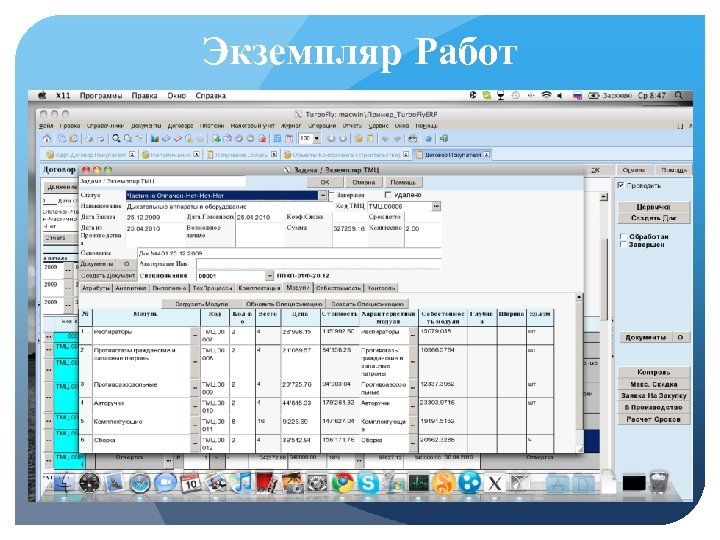The height and width of the screenshot is (540, 720).
Task: Click the green arrow document icon in toolbar
Action: coord(216,138)
